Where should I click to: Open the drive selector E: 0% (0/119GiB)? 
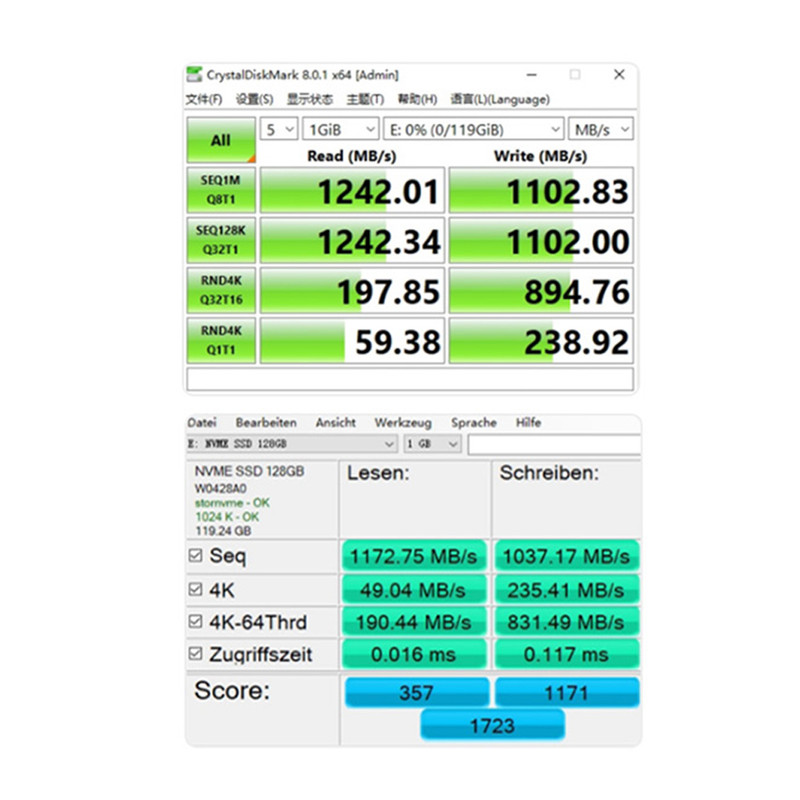(474, 130)
